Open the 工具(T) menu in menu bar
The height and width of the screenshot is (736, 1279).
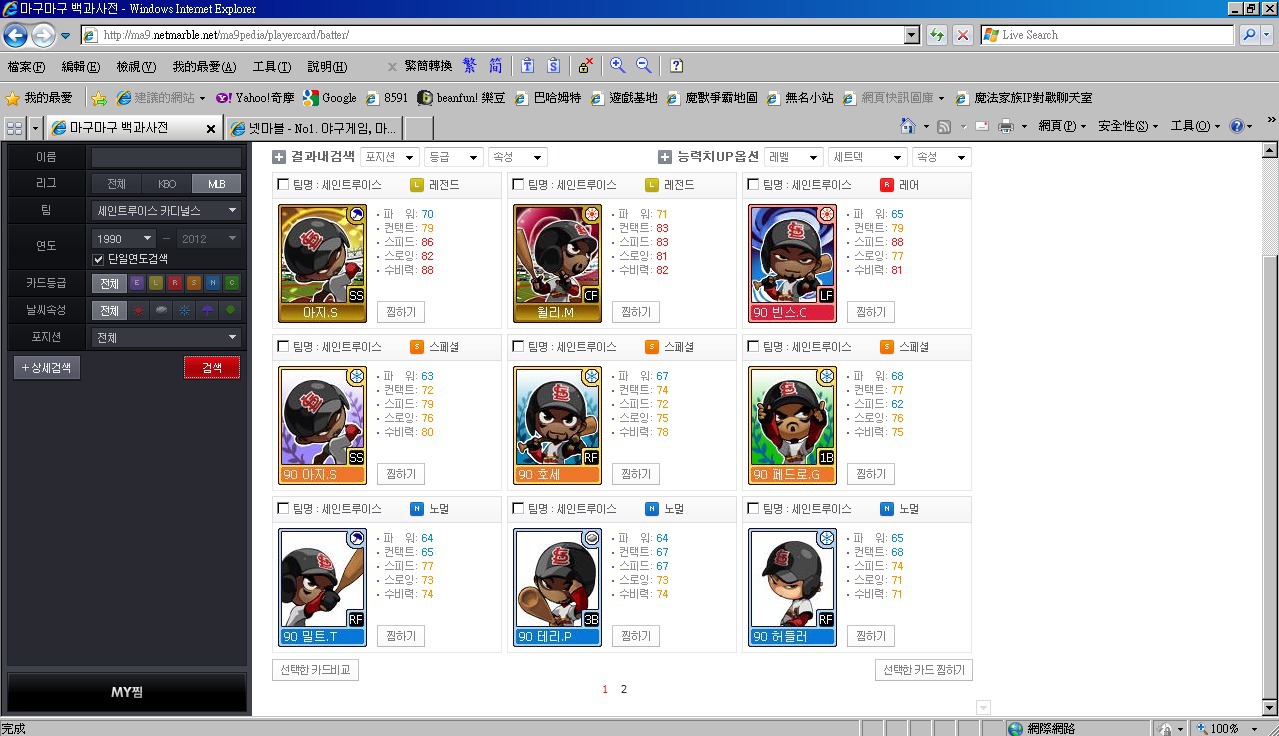271,67
